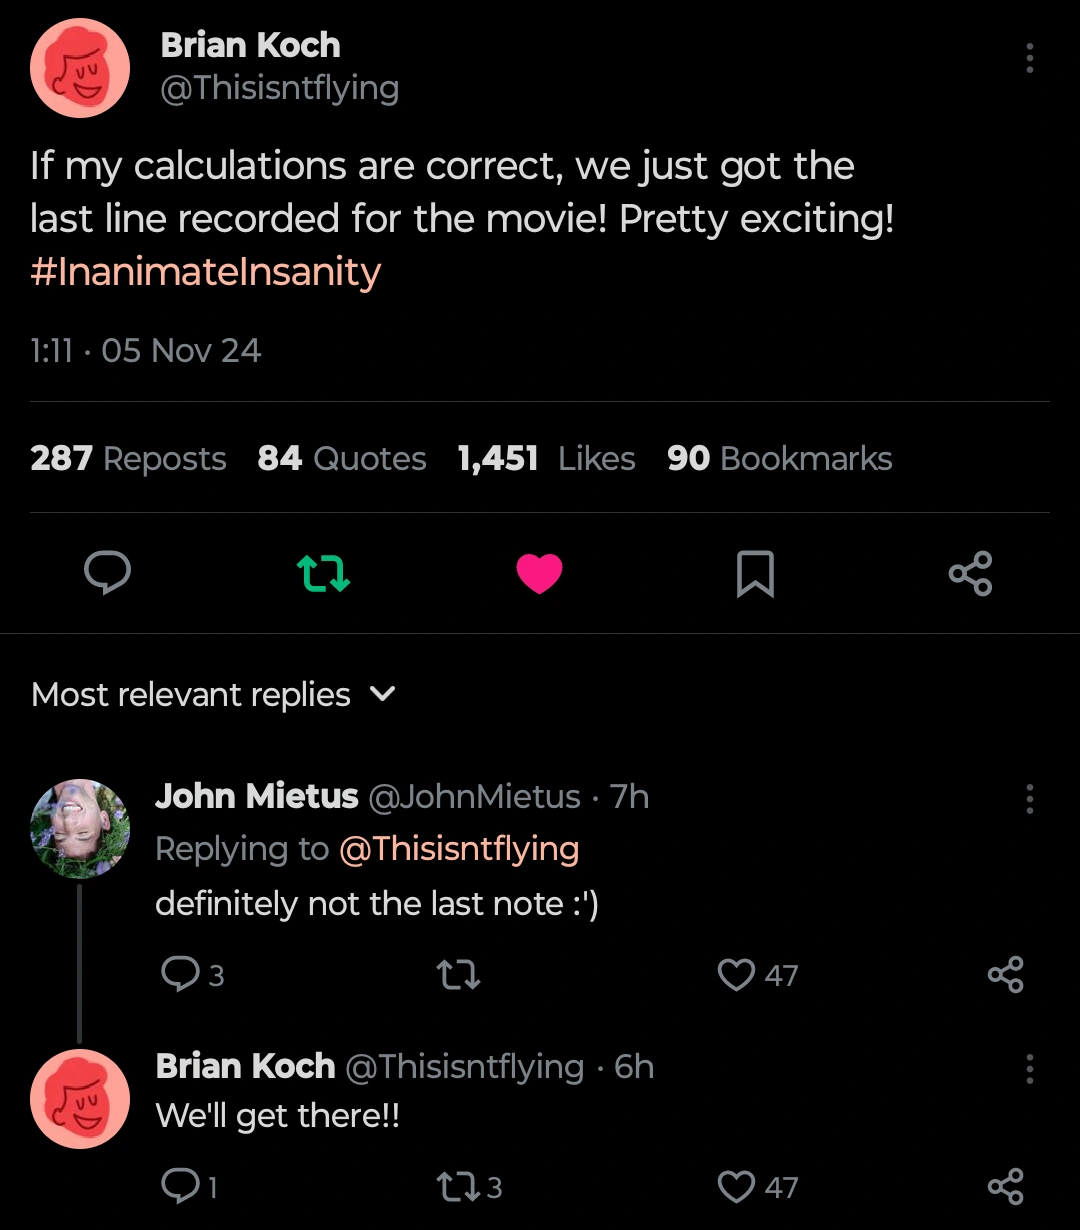Open John Mietus's profile picture

click(x=80, y=829)
